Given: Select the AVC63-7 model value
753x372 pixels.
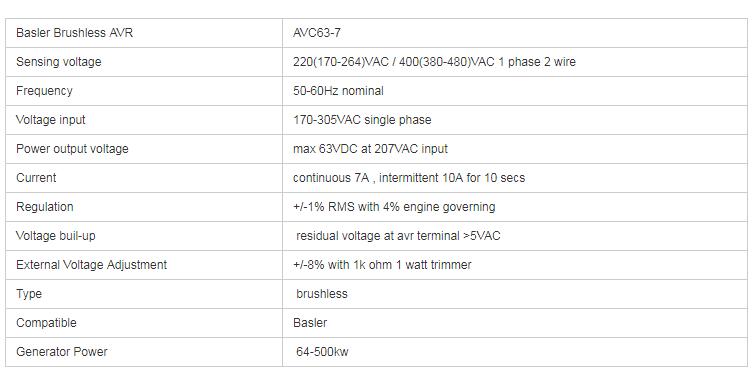Looking at the screenshot, I should coord(317,33).
